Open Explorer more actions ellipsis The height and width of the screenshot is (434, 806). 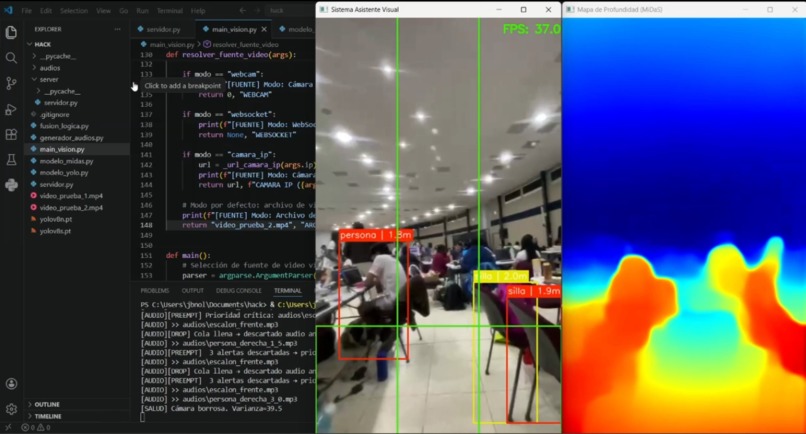[118, 29]
